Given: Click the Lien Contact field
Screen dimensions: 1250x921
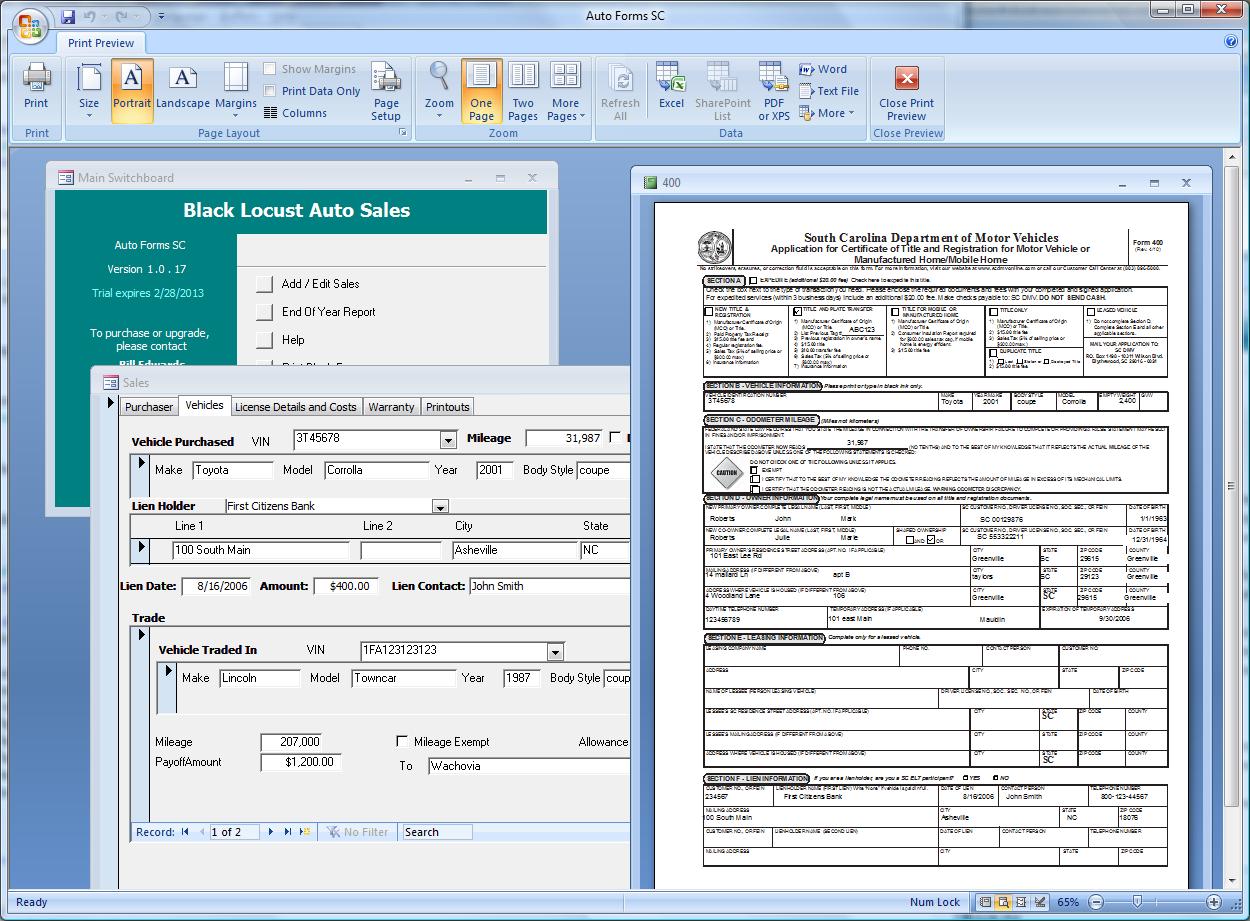Looking at the screenshot, I should click(x=549, y=586).
